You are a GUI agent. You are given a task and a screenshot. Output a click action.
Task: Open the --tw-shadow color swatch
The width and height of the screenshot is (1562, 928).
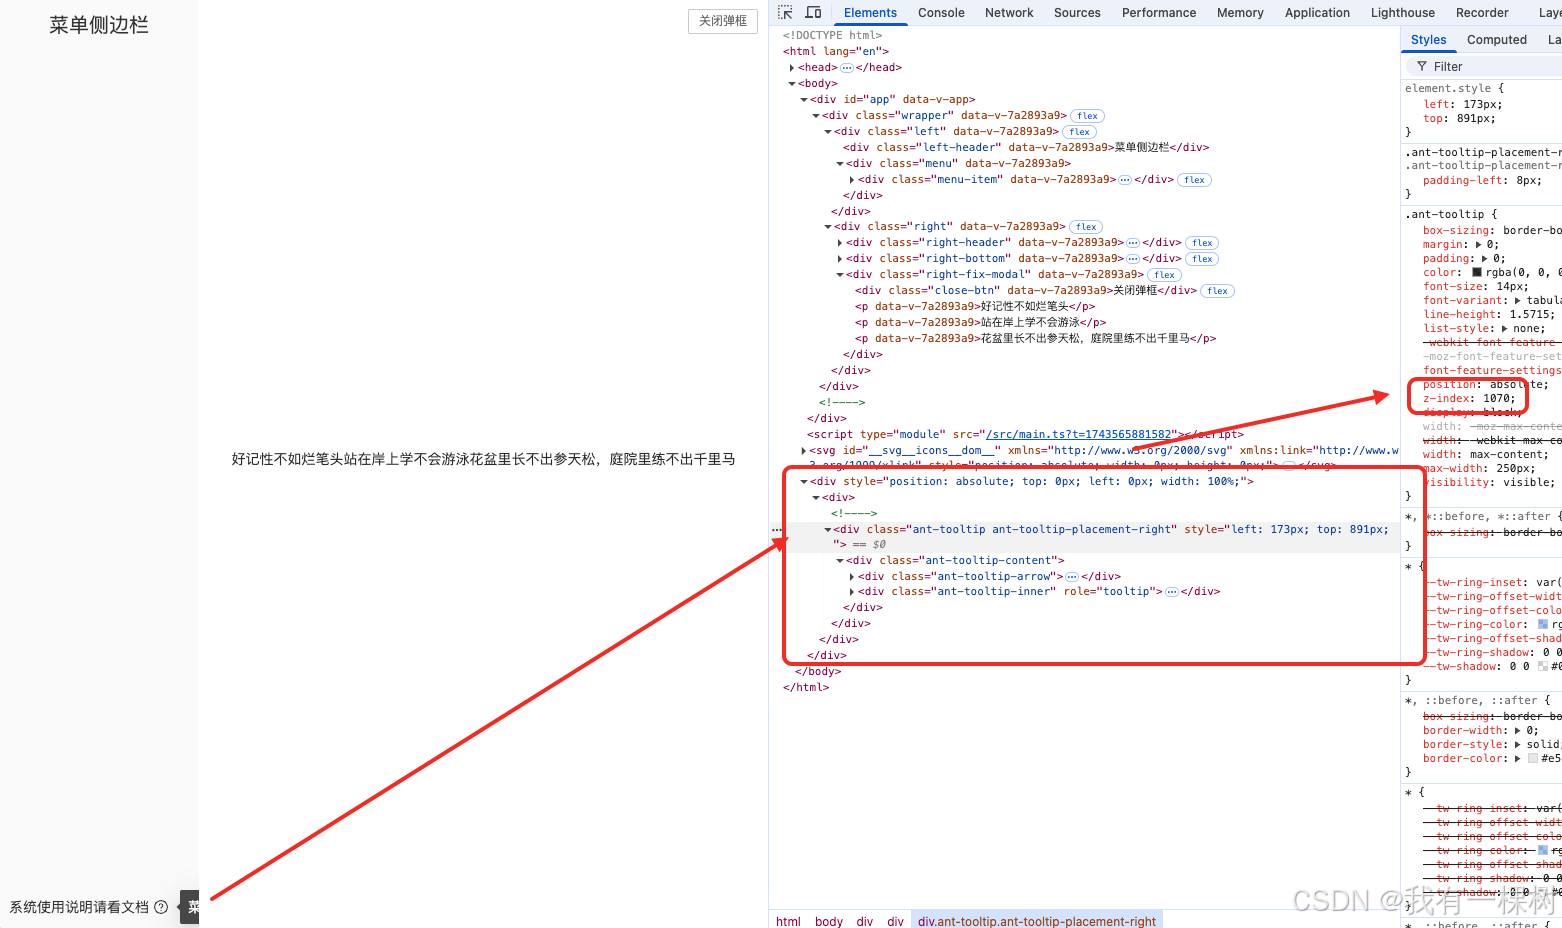1543,666
